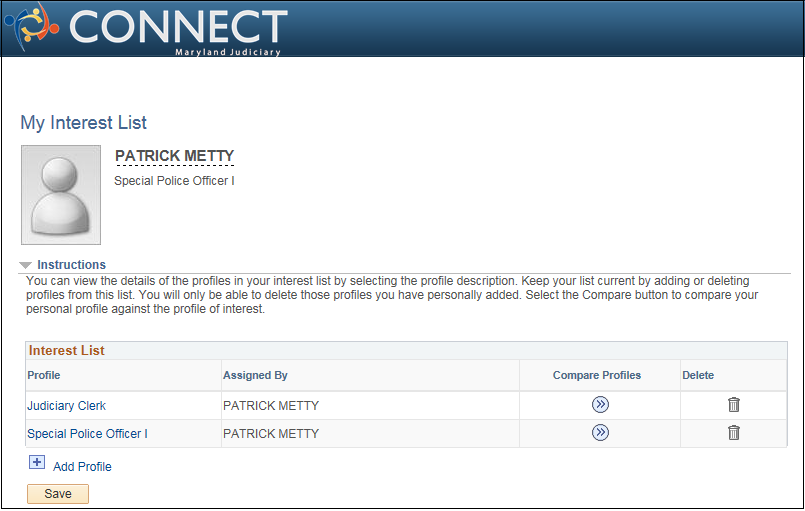Delete the Special Police Officer I profile
805x511 pixels.
(x=734, y=432)
